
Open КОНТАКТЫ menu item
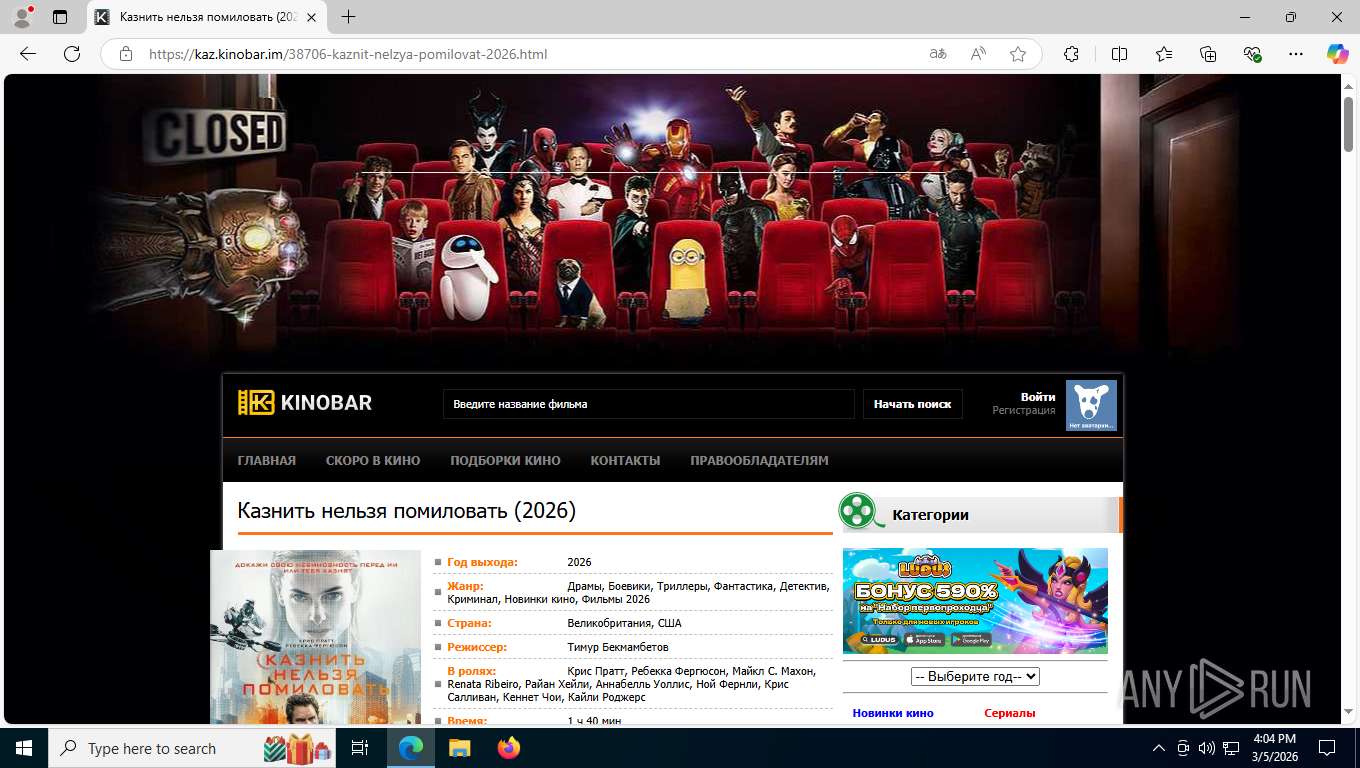point(625,461)
